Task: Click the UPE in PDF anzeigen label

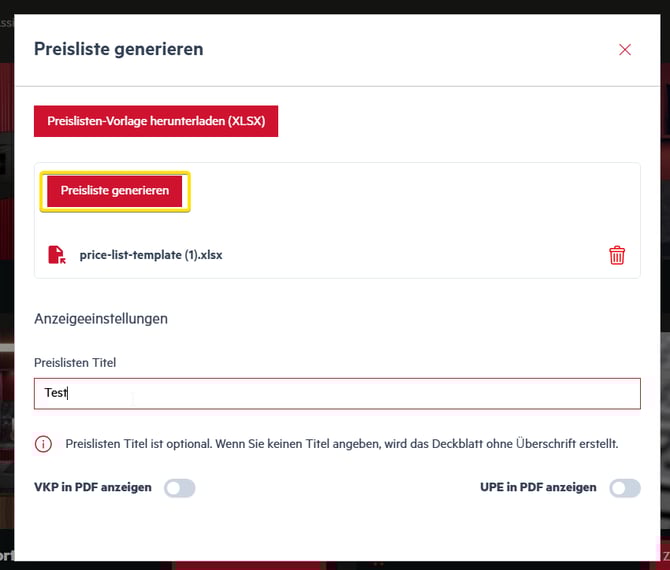Action: 538,487
